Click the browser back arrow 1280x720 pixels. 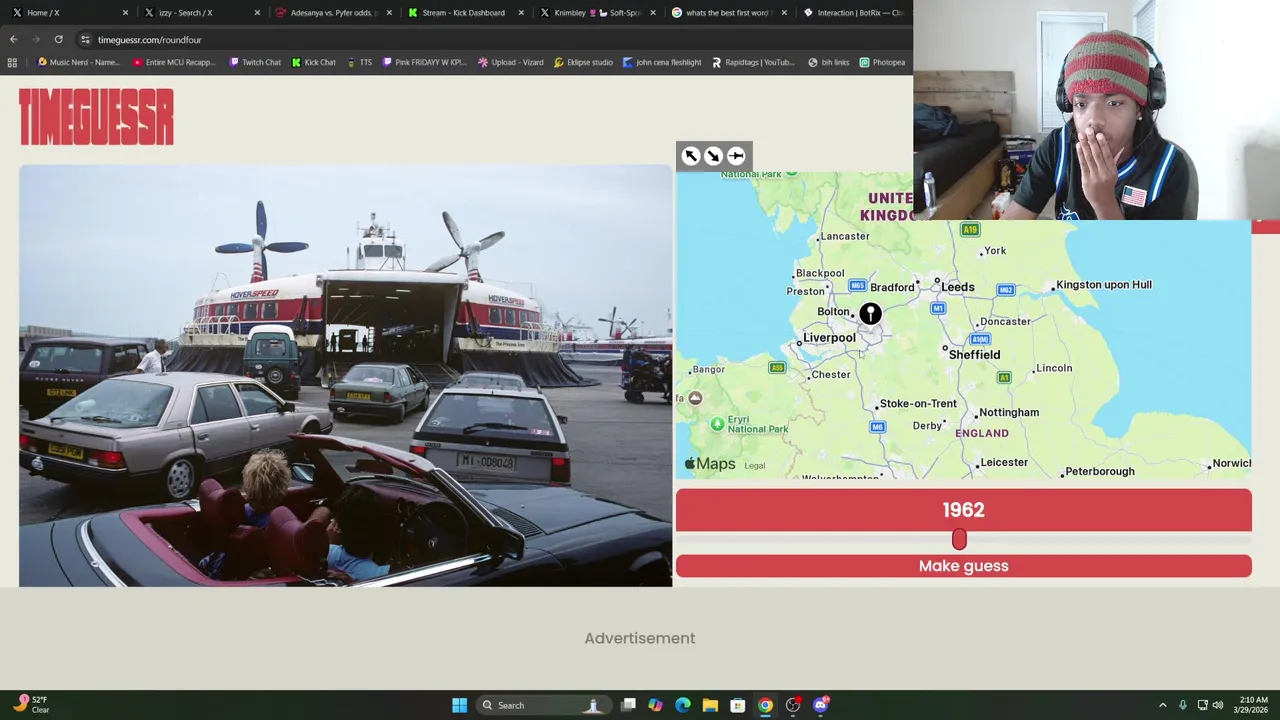13,39
